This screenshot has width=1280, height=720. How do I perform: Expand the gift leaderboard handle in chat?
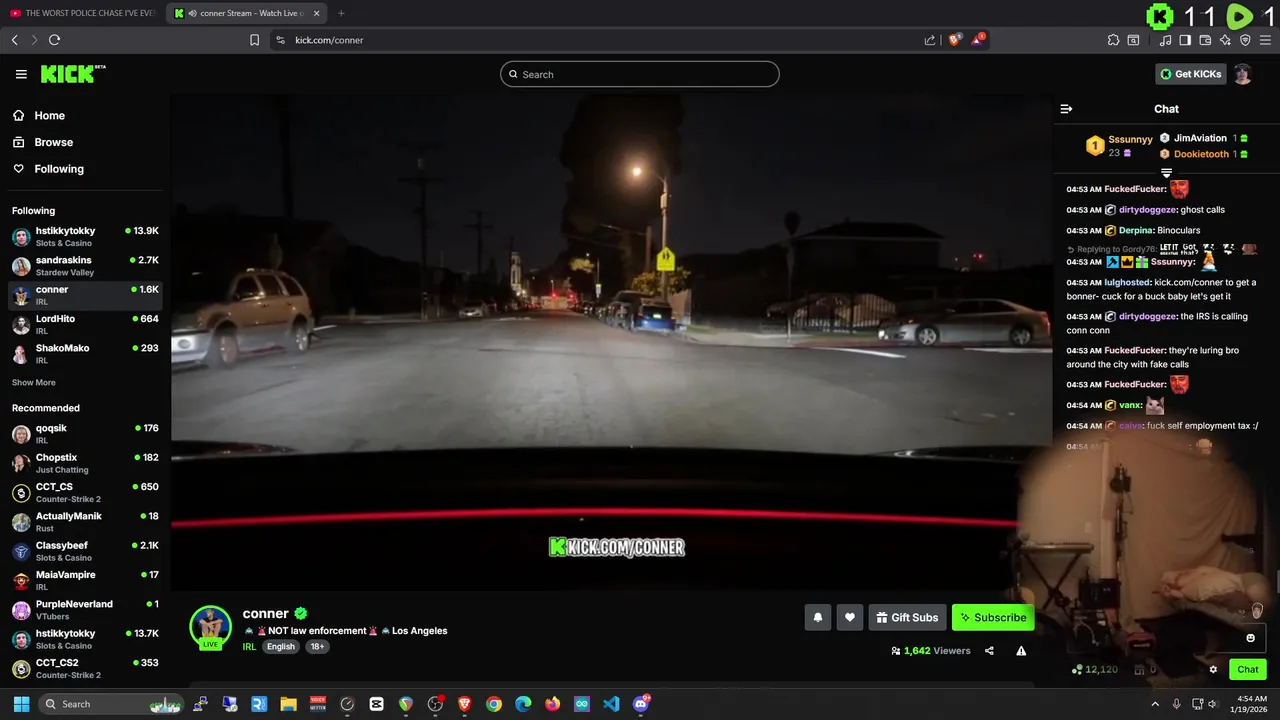(x=1166, y=173)
